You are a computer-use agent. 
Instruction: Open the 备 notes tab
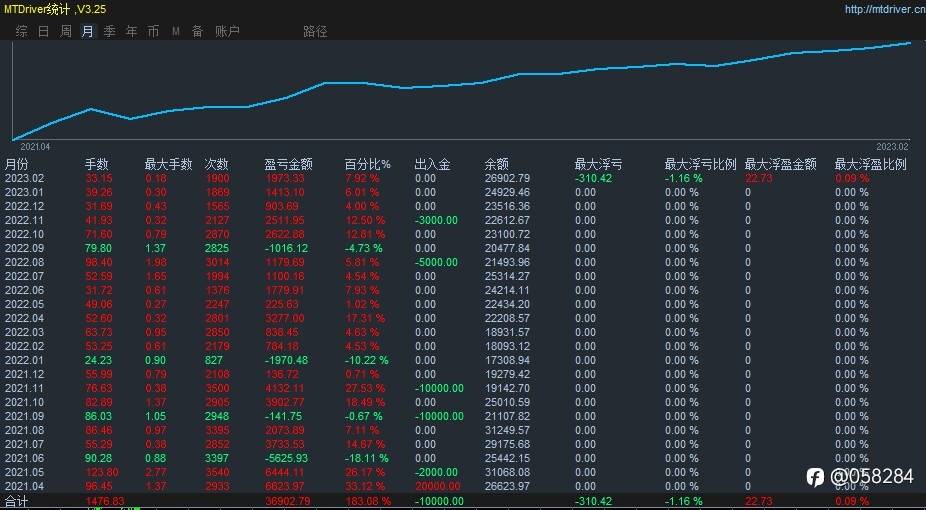click(197, 31)
